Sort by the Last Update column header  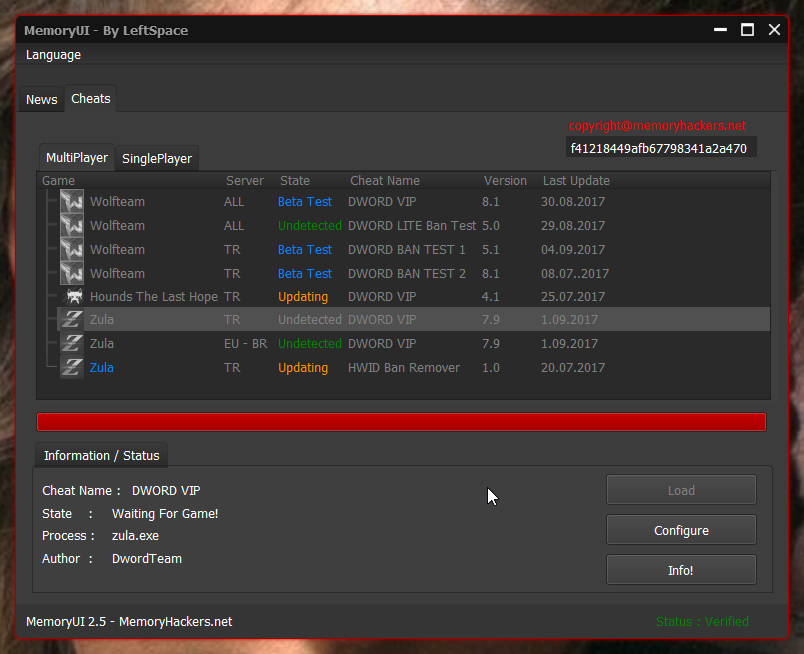click(x=576, y=181)
